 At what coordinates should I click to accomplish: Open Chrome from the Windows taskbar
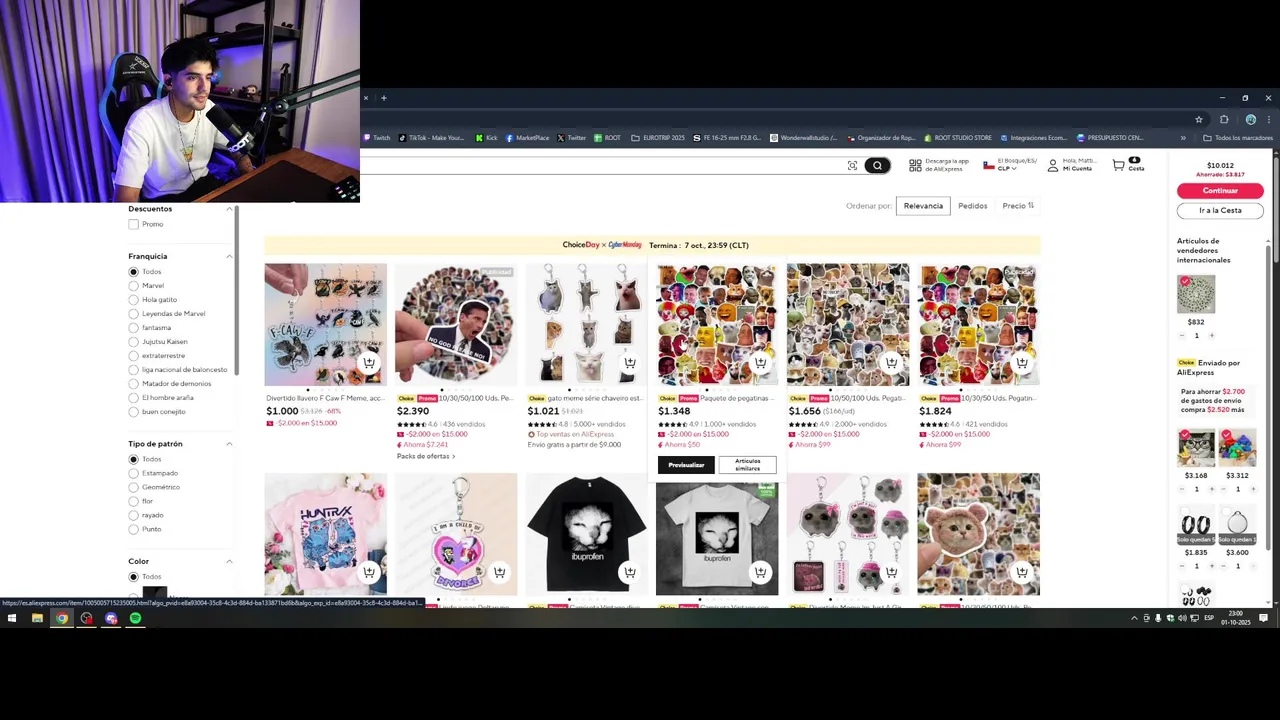coord(62,618)
